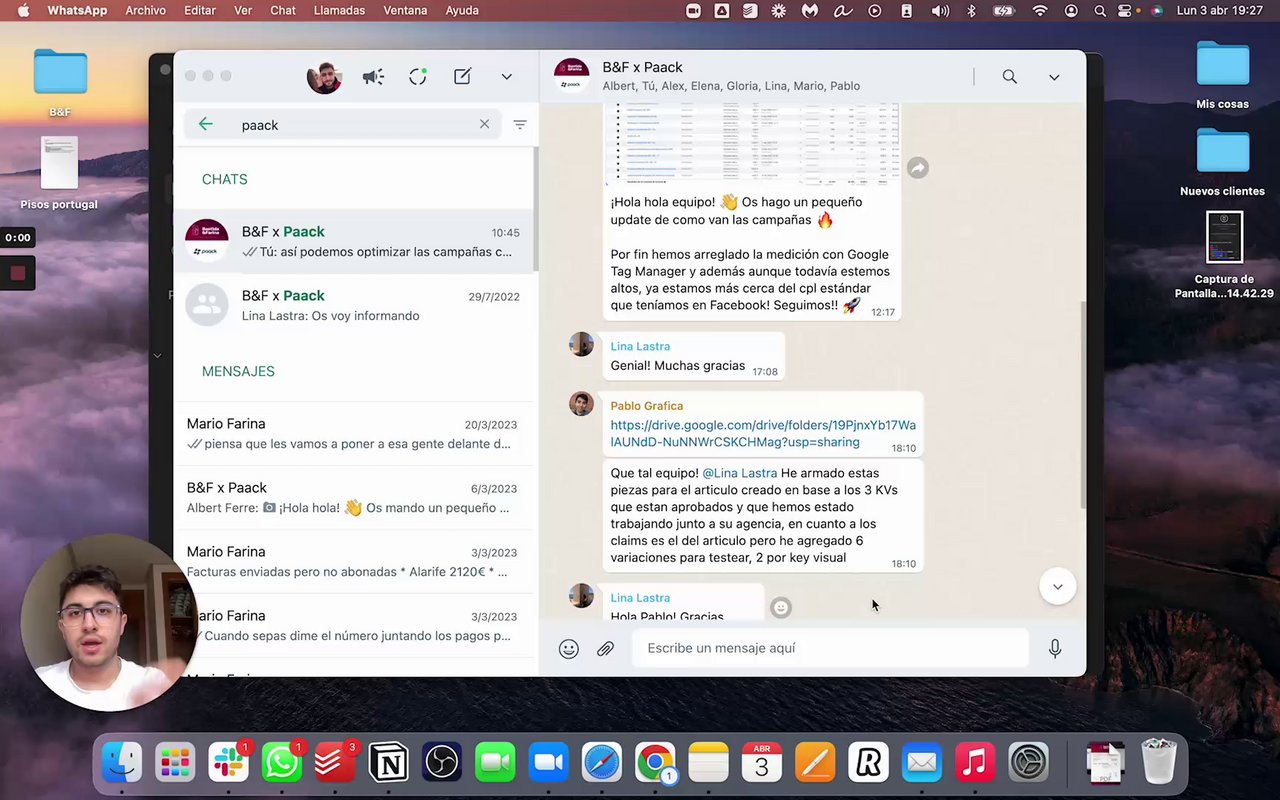The width and height of the screenshot is (1280, 800).
Task: Open Zoom from the dock
Action: point(548,763)
